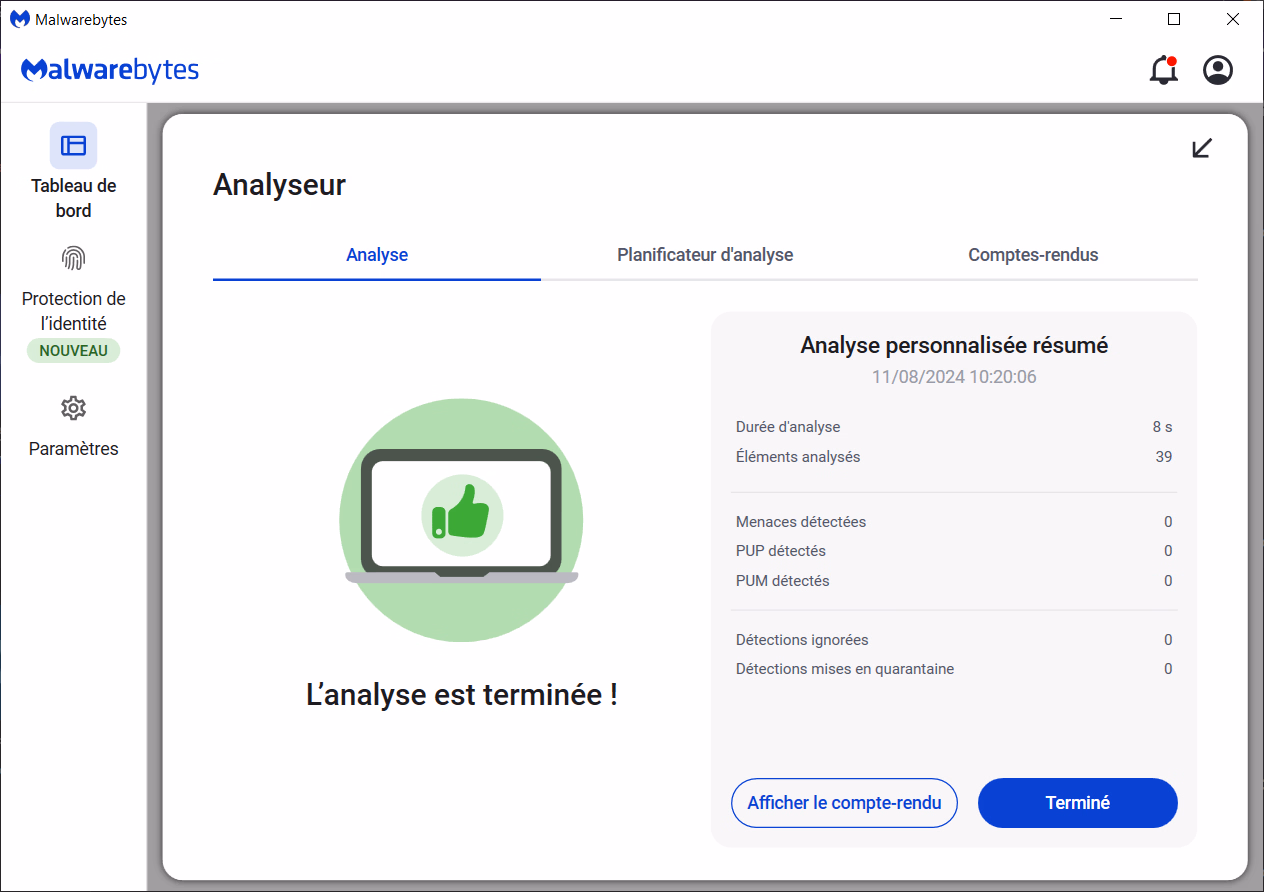Screen dimensions: 1264x892
Task: Click the Malwarebytes title bar app icon
Action: tap(19, 19)
